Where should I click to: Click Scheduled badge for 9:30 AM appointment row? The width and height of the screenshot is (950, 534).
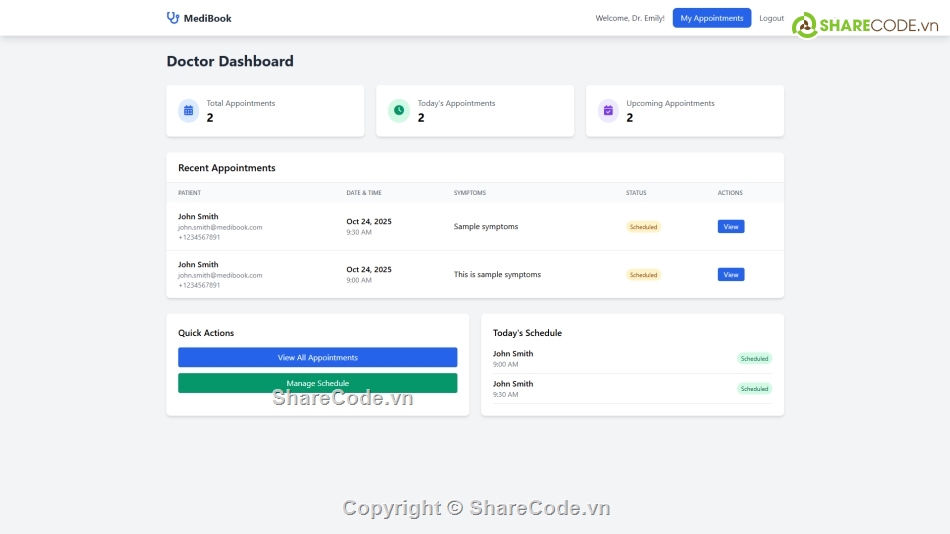643,227
